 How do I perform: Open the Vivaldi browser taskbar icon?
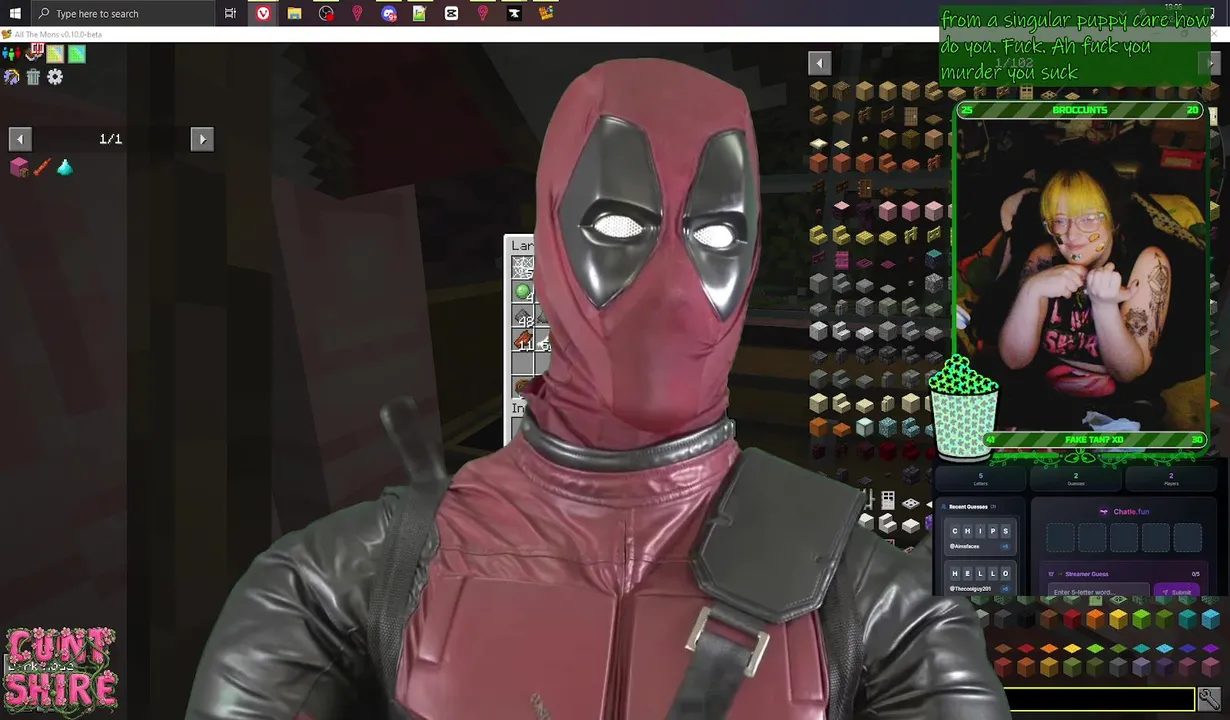pyautogui.click(x=263, y=13)
